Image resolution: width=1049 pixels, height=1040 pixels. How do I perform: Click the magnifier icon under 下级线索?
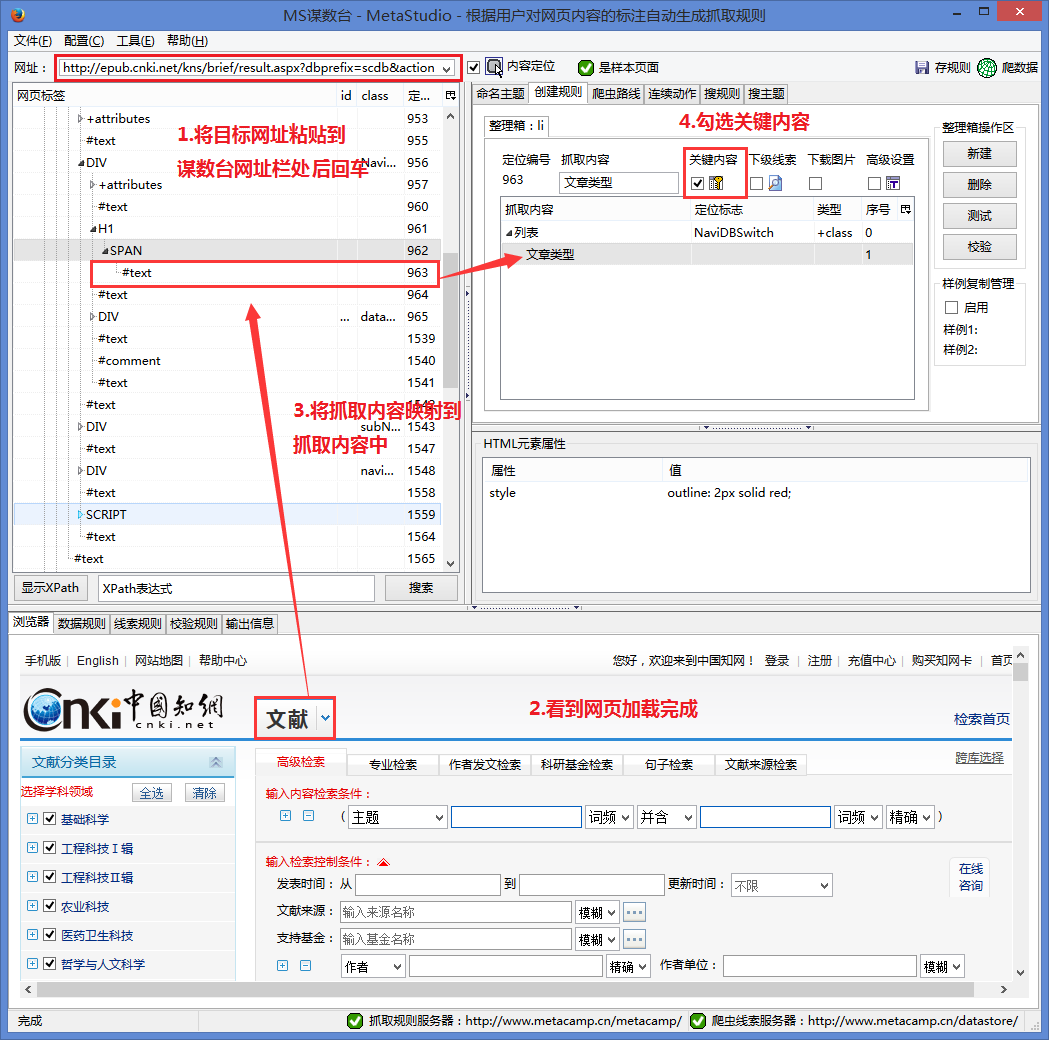(775, 183)
